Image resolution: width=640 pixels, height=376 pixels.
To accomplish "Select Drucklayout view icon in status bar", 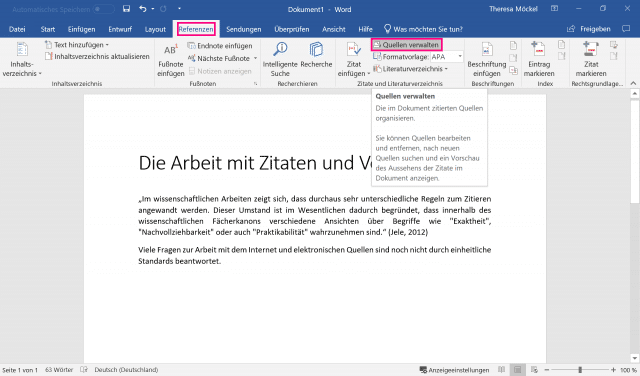I will 518,370.
